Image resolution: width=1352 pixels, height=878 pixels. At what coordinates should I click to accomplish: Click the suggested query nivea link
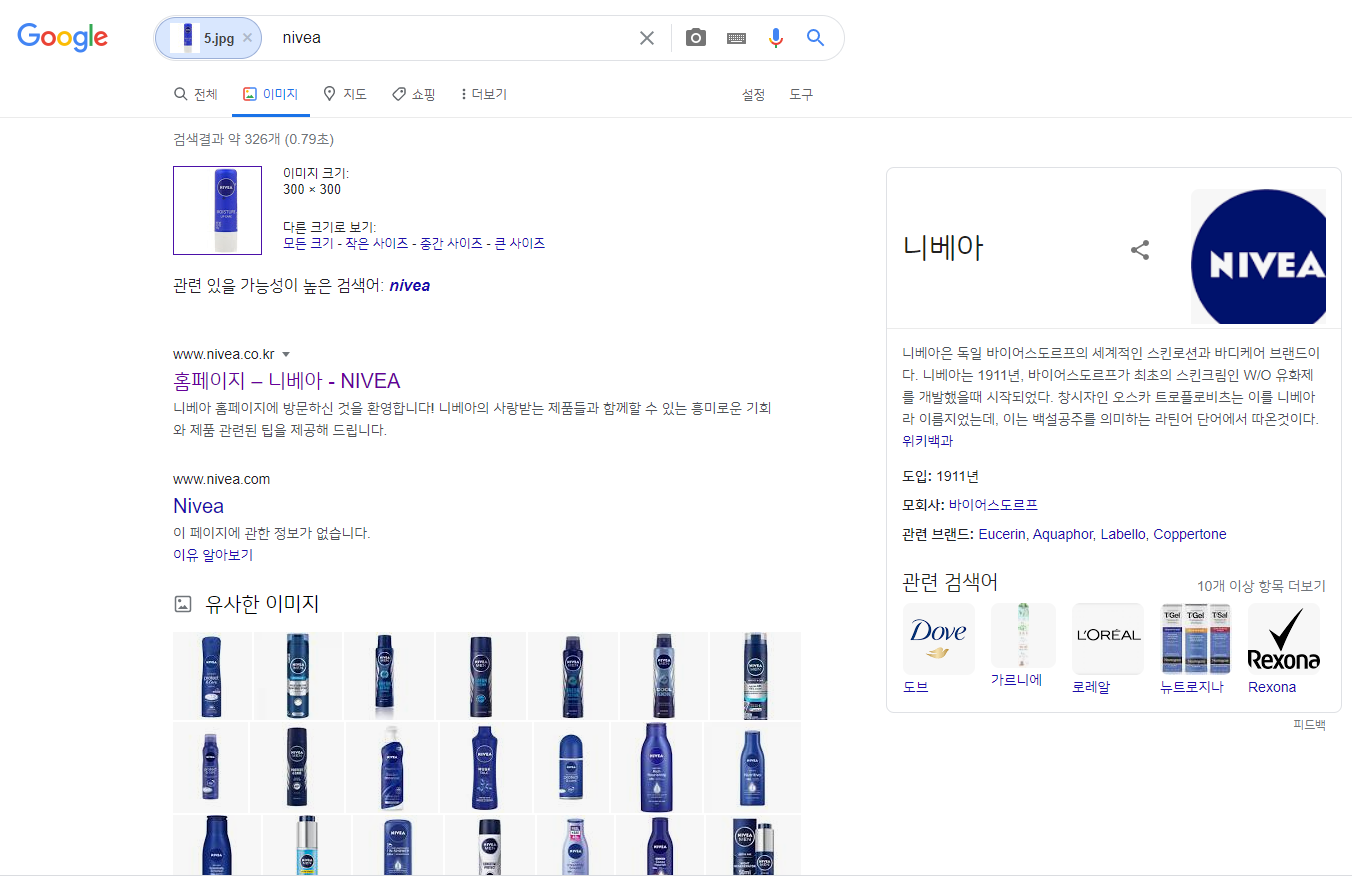click(410, 285)
